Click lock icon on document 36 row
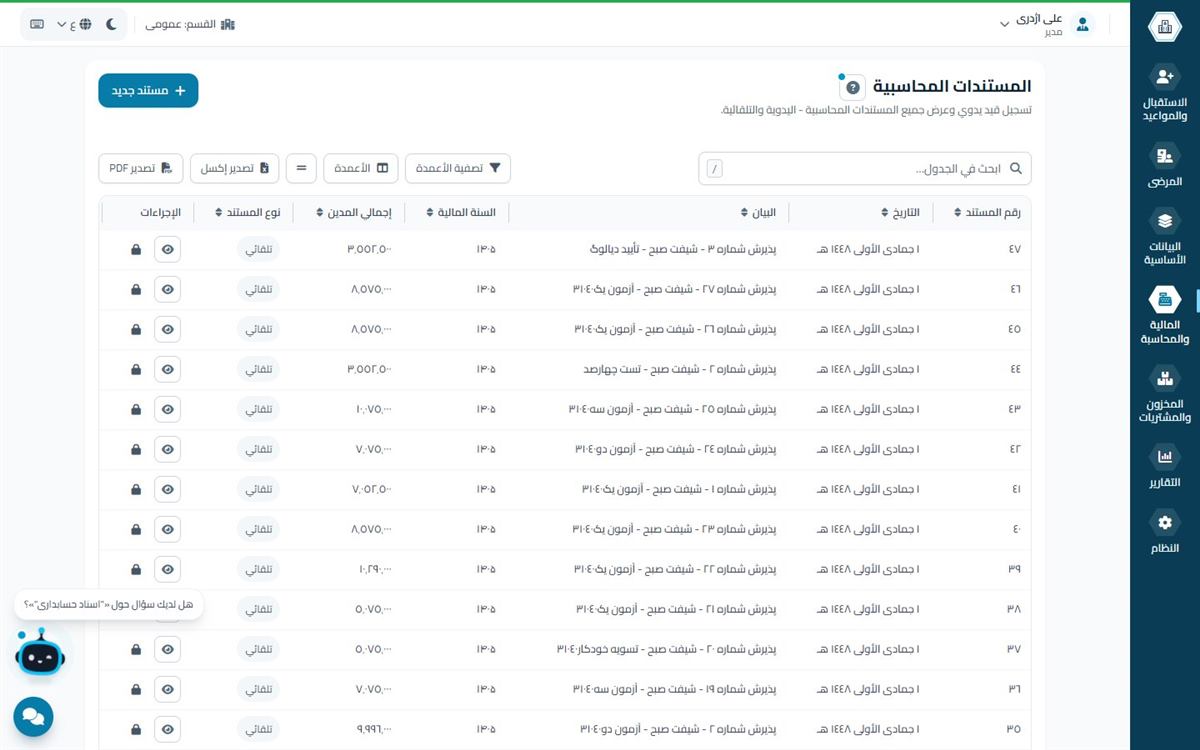This screenshot has width=1200, height=750. click(136, 689)
